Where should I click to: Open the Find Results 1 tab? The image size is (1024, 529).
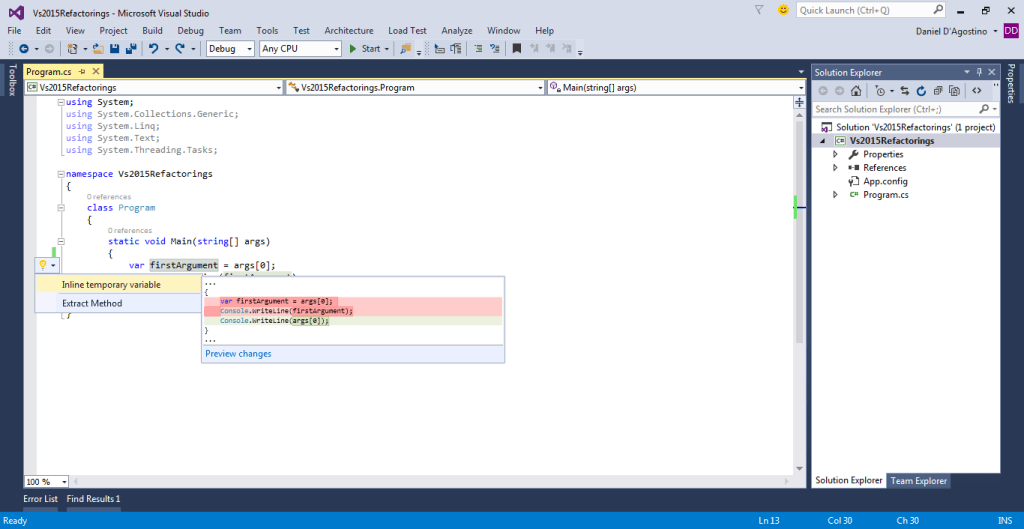(x=93, y=499)
